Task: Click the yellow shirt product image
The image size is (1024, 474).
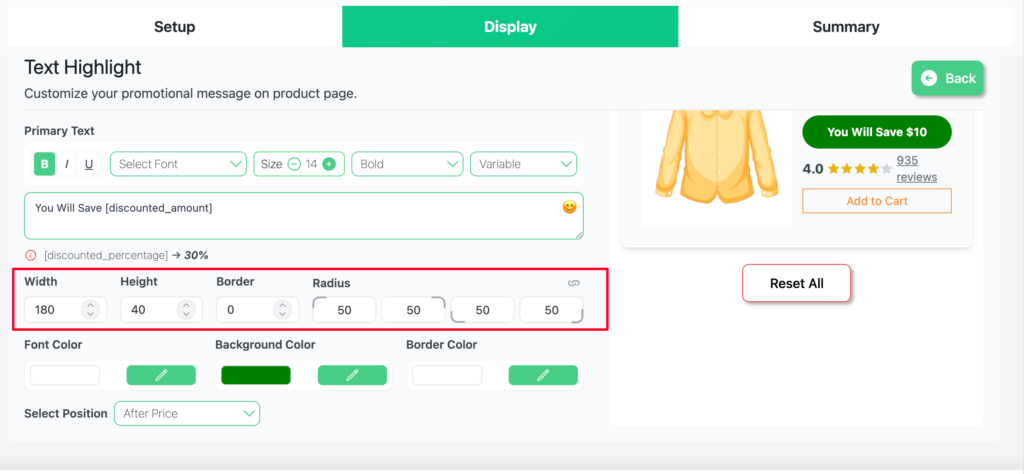Action: [717, 157]
